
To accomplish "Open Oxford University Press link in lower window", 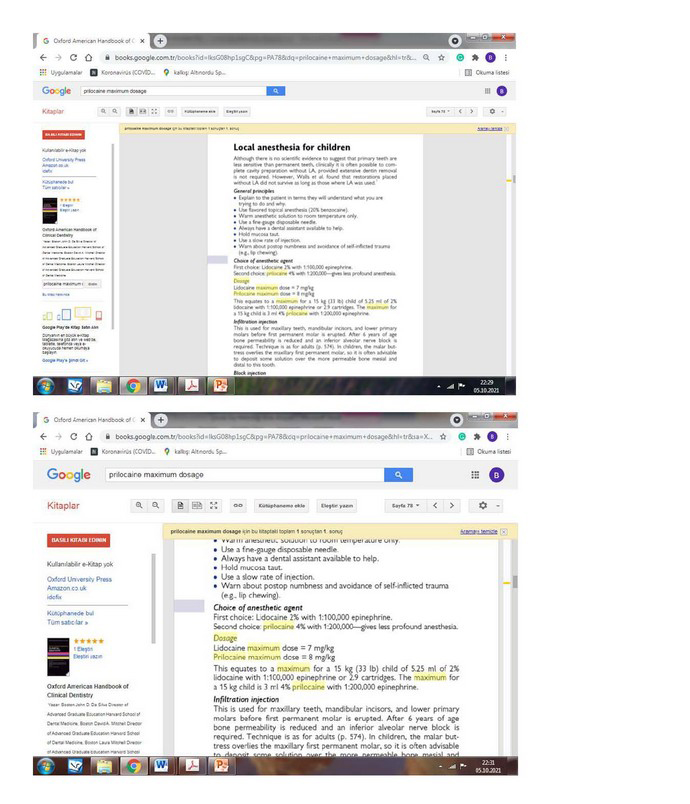I will 79,579.
